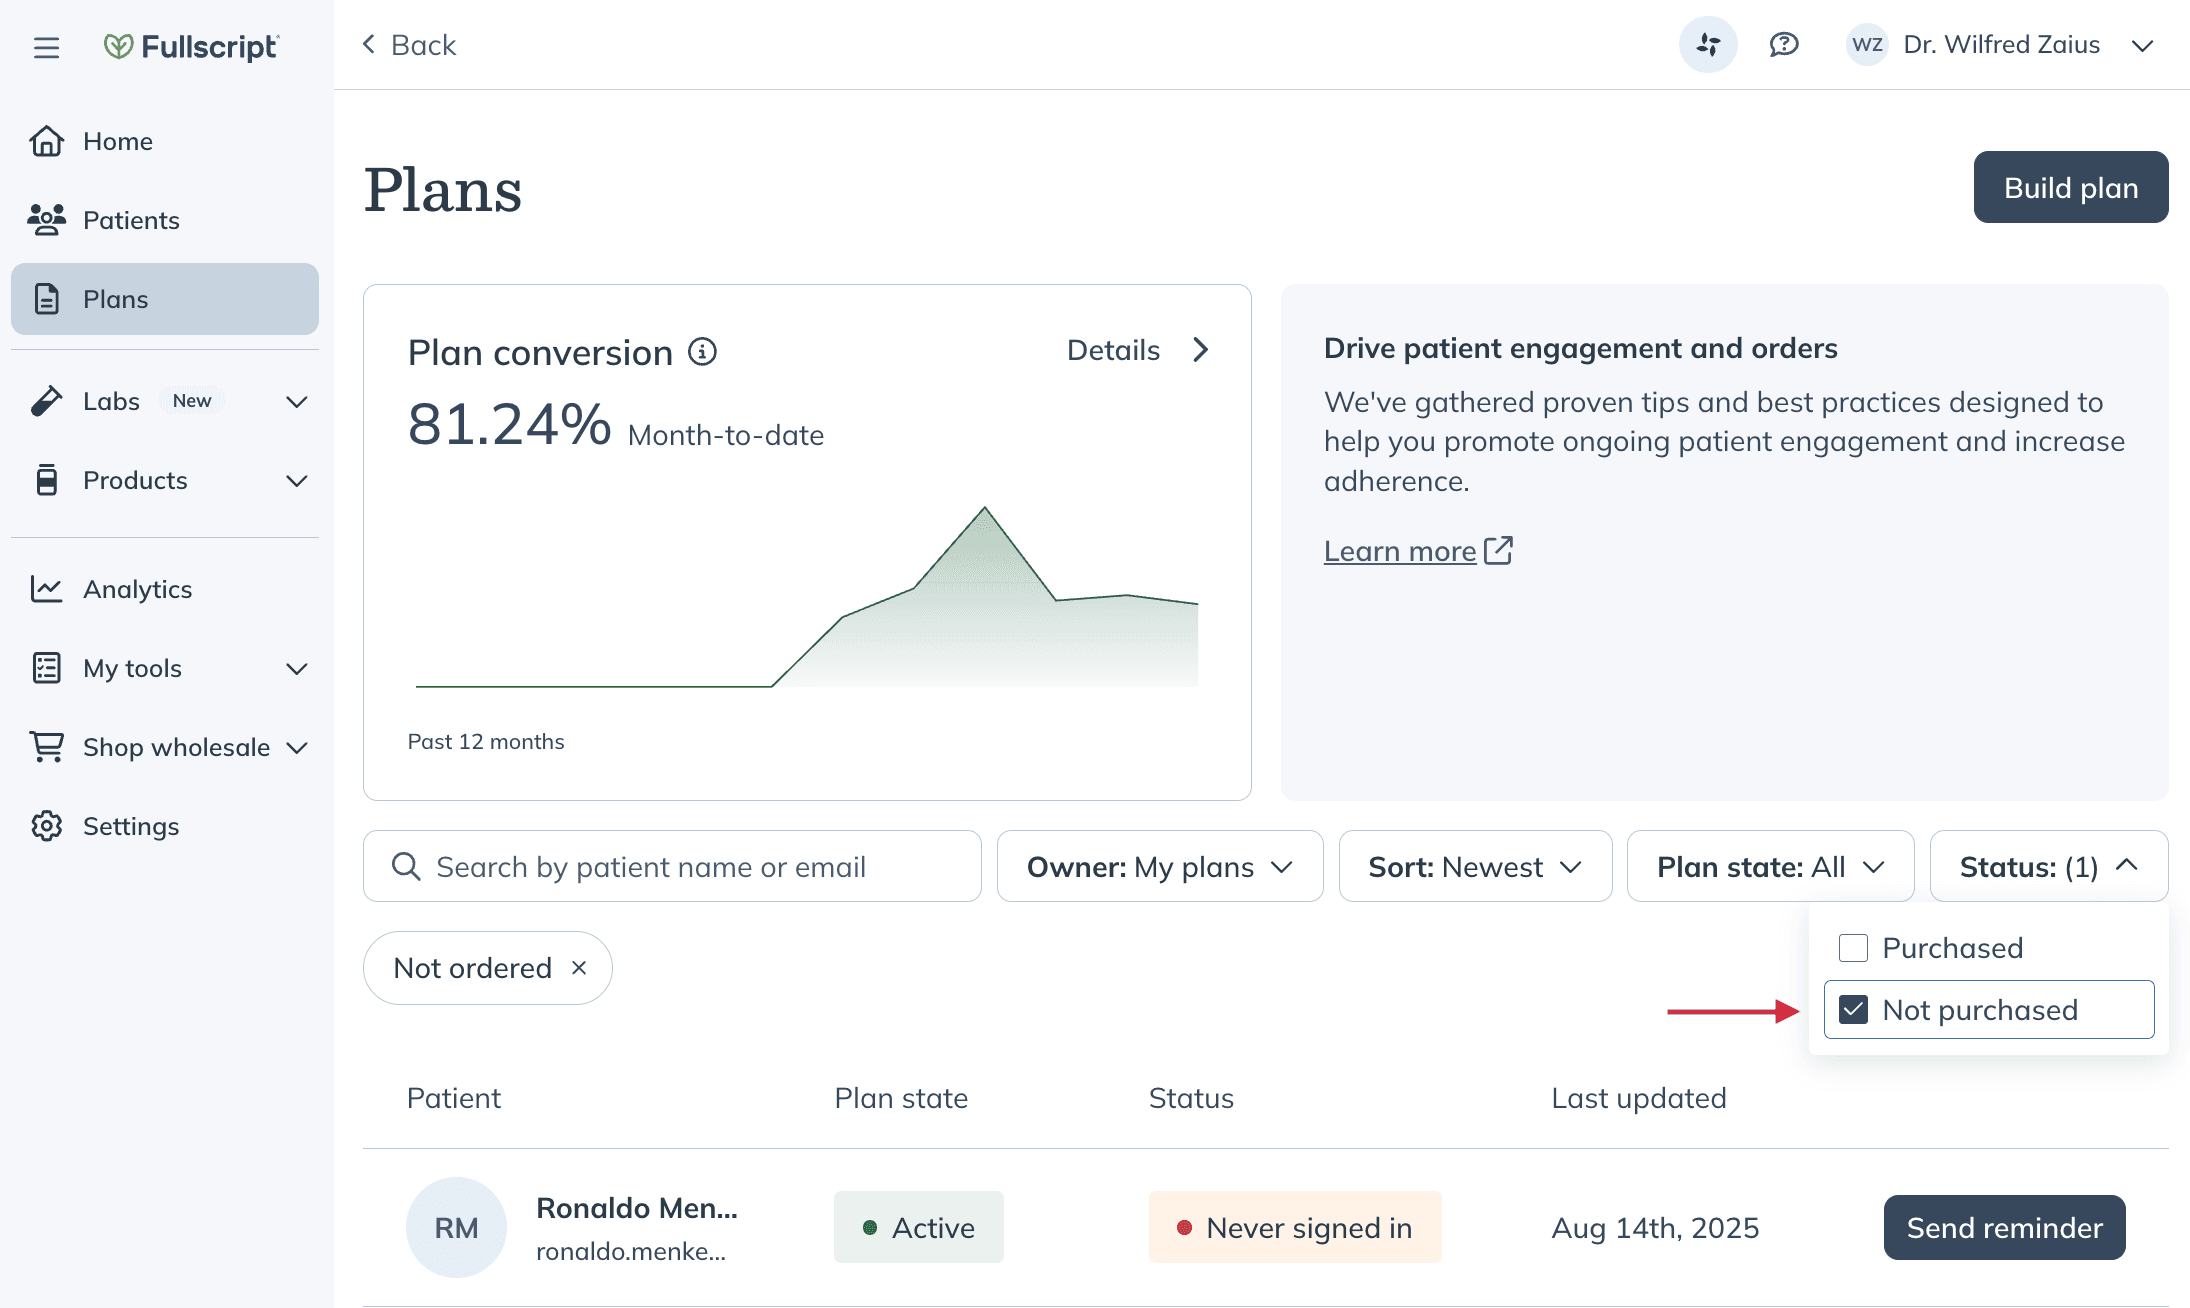Image resolution: width=2190 pixels, height=1308 pixels.
Task: Open the Owner: My plans dropdown
Action: [x=1160, y=867]
